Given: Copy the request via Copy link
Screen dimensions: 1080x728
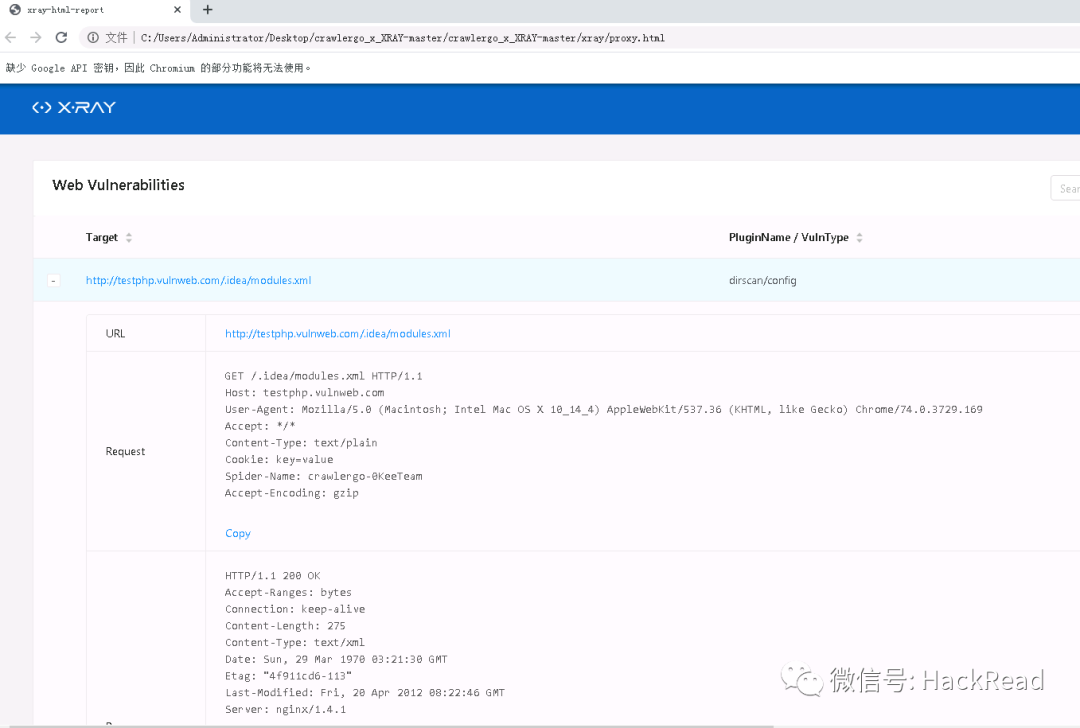Looking at the screenshot, I should point(238,534).
